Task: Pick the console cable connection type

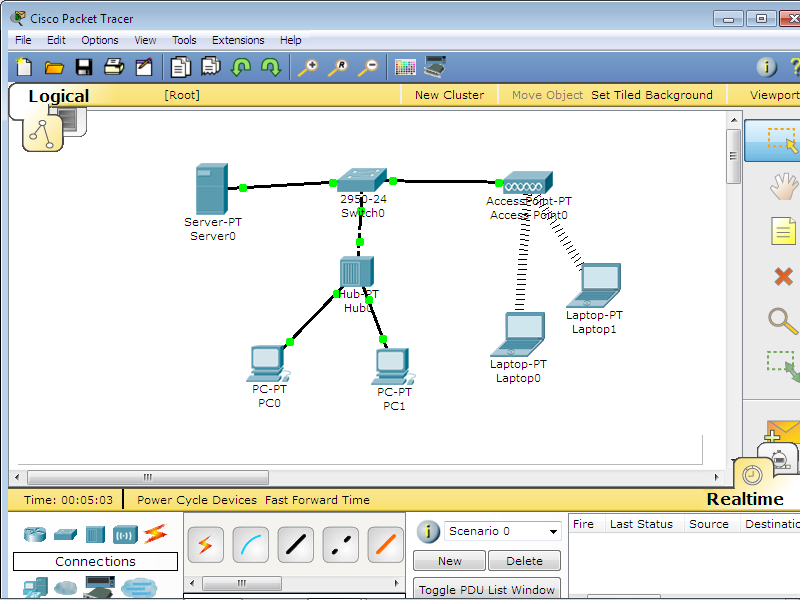Action: [250, 544]
